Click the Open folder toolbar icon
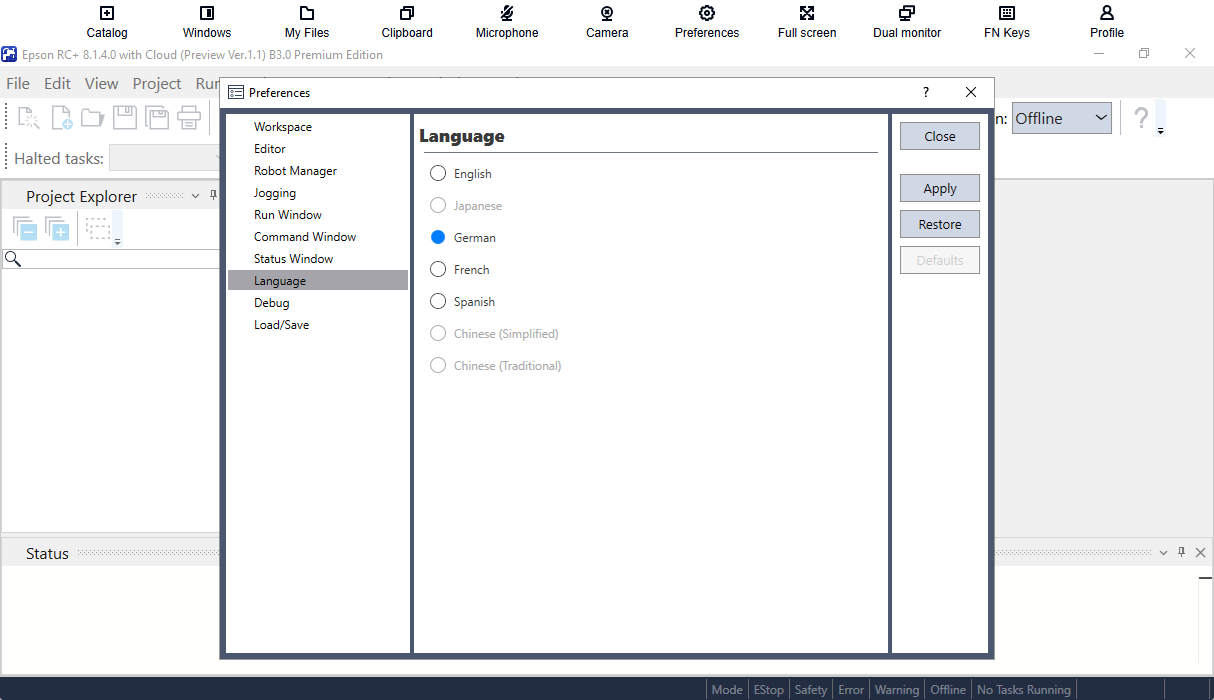 point(93,118)
